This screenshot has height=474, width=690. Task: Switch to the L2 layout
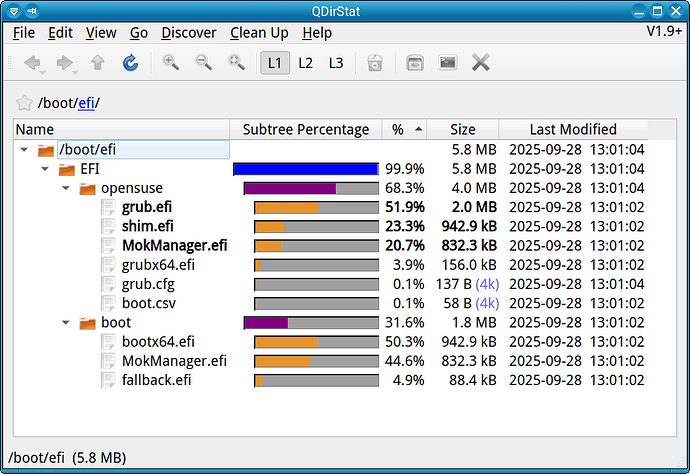tap(306, 63)
